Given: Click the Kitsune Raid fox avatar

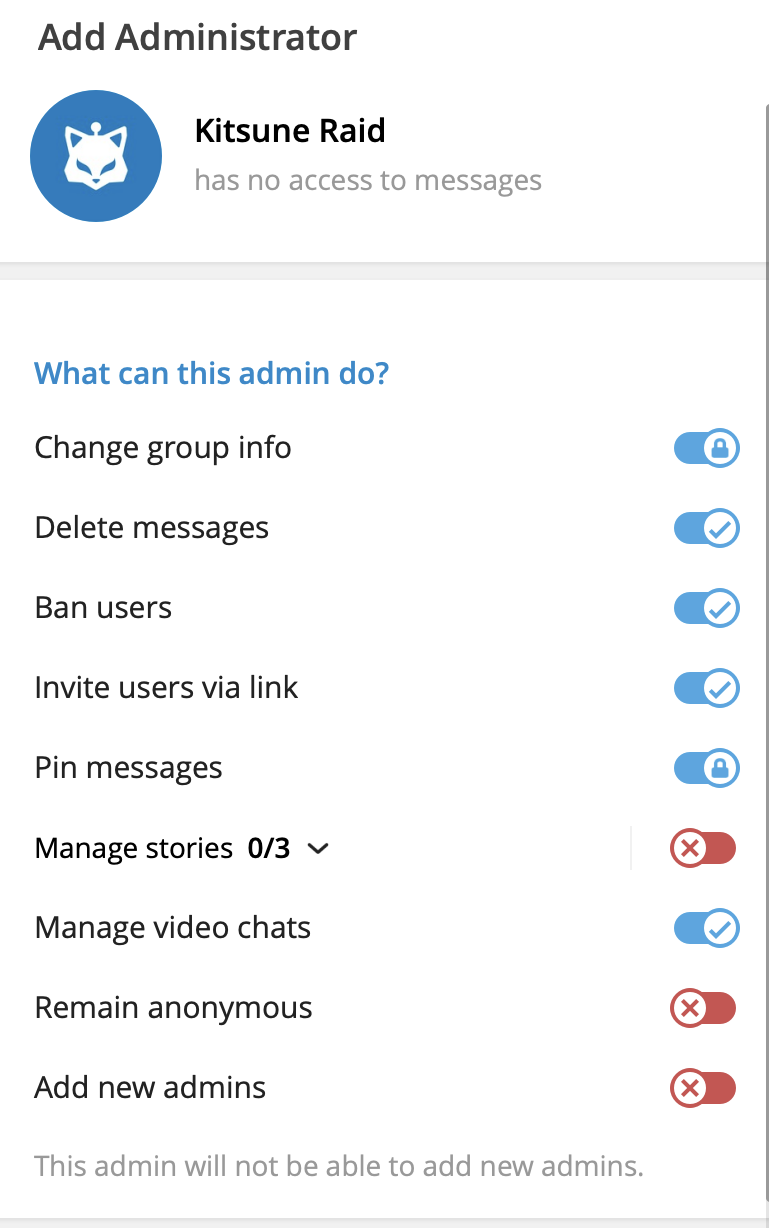Looking at the screenshot, I should 96,157.
